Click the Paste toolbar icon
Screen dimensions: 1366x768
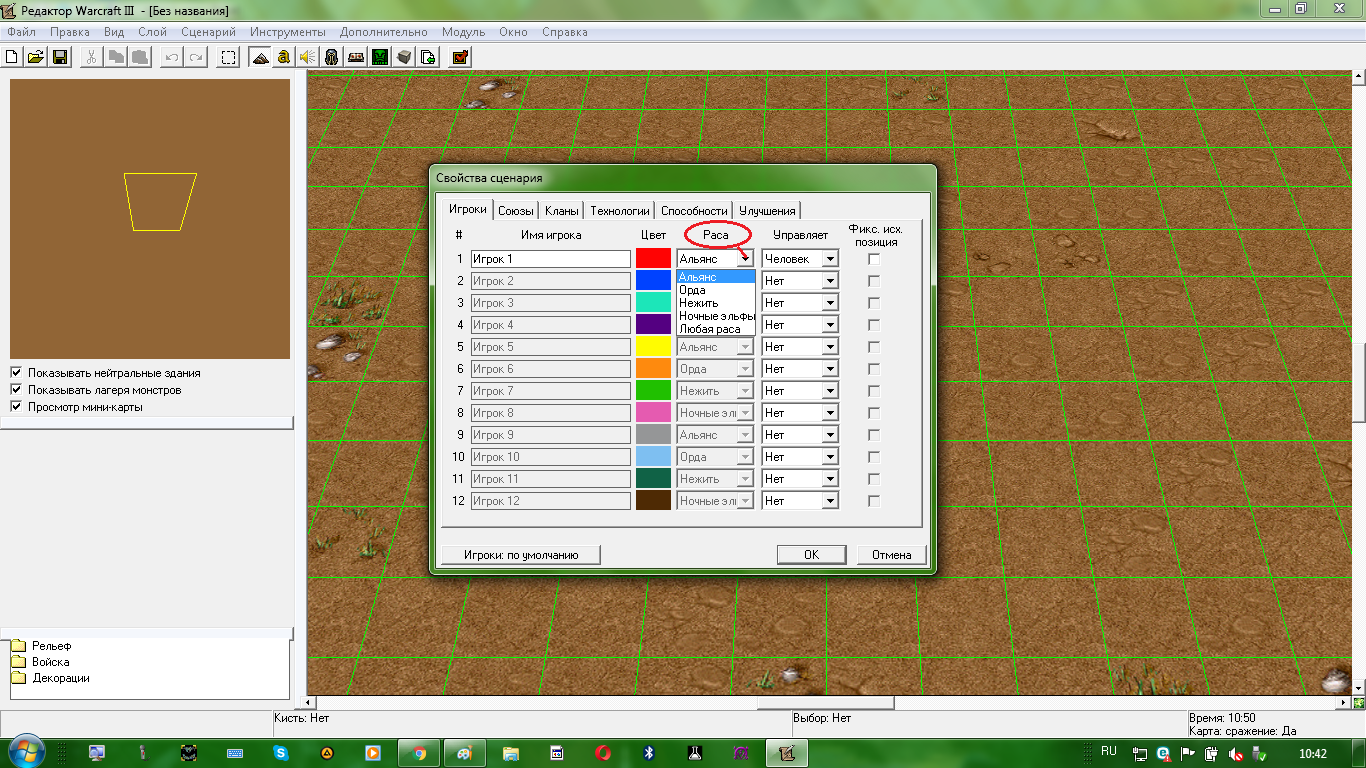pyautogui.click(x=140, y=57)
